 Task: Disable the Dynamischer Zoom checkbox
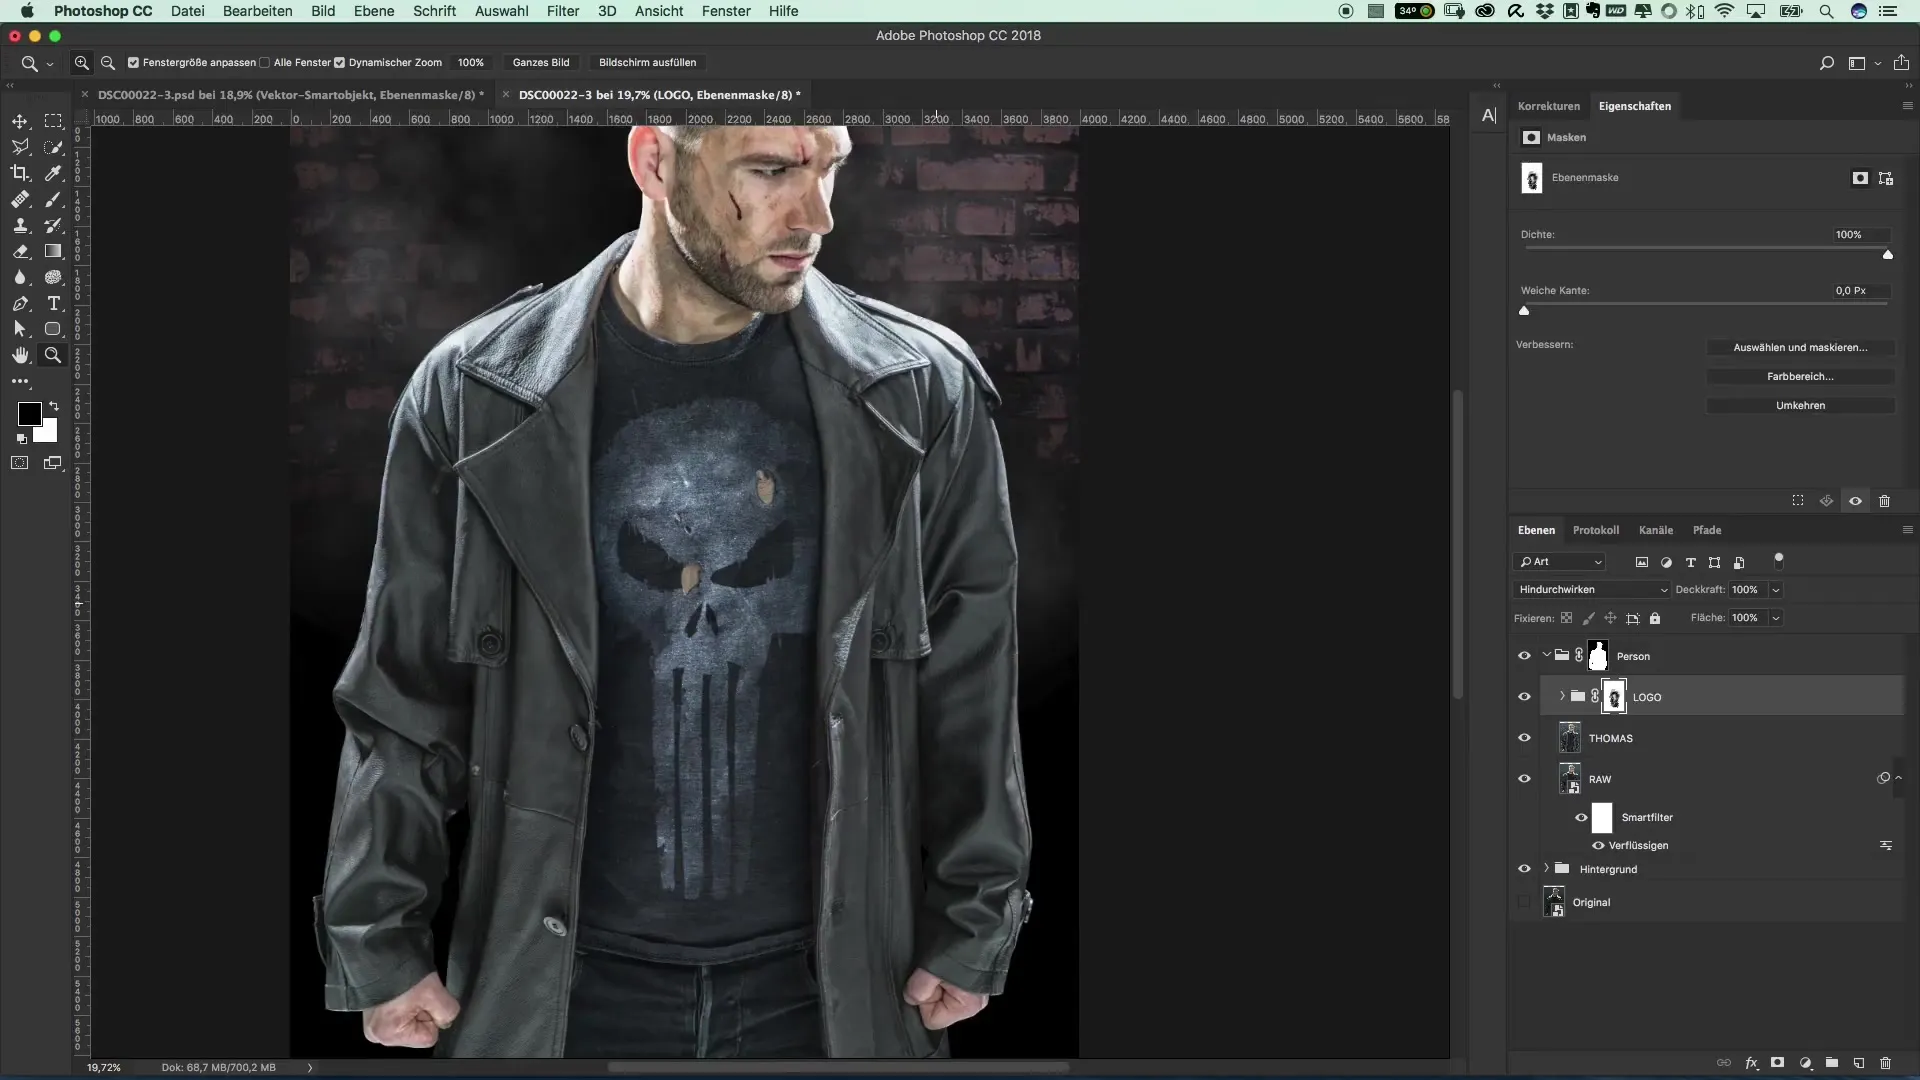point(339,62)
